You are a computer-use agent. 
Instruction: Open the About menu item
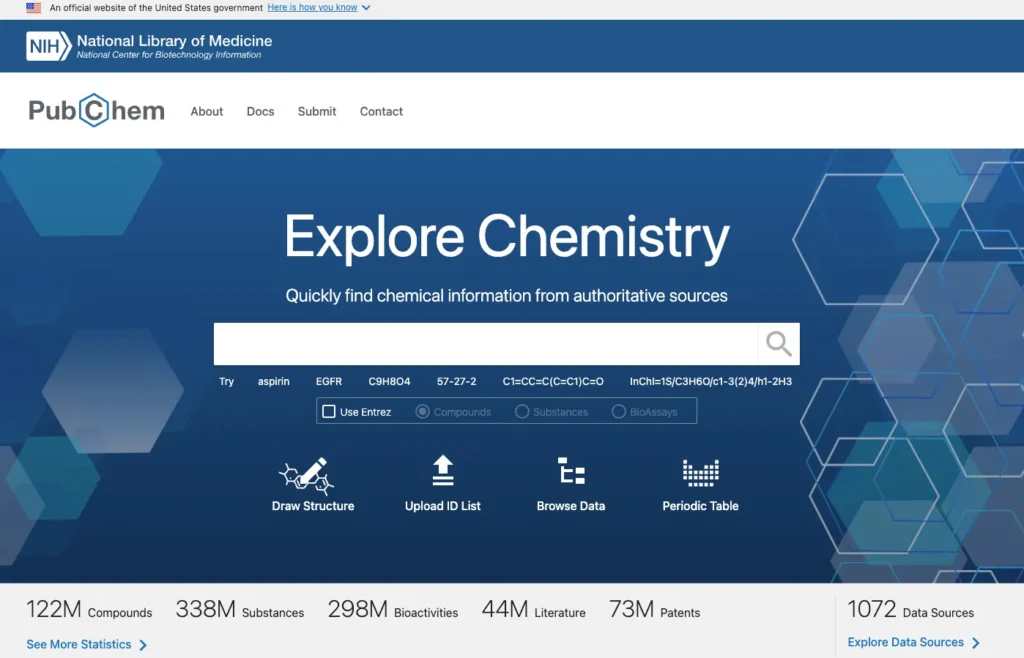tap(207, 112)
